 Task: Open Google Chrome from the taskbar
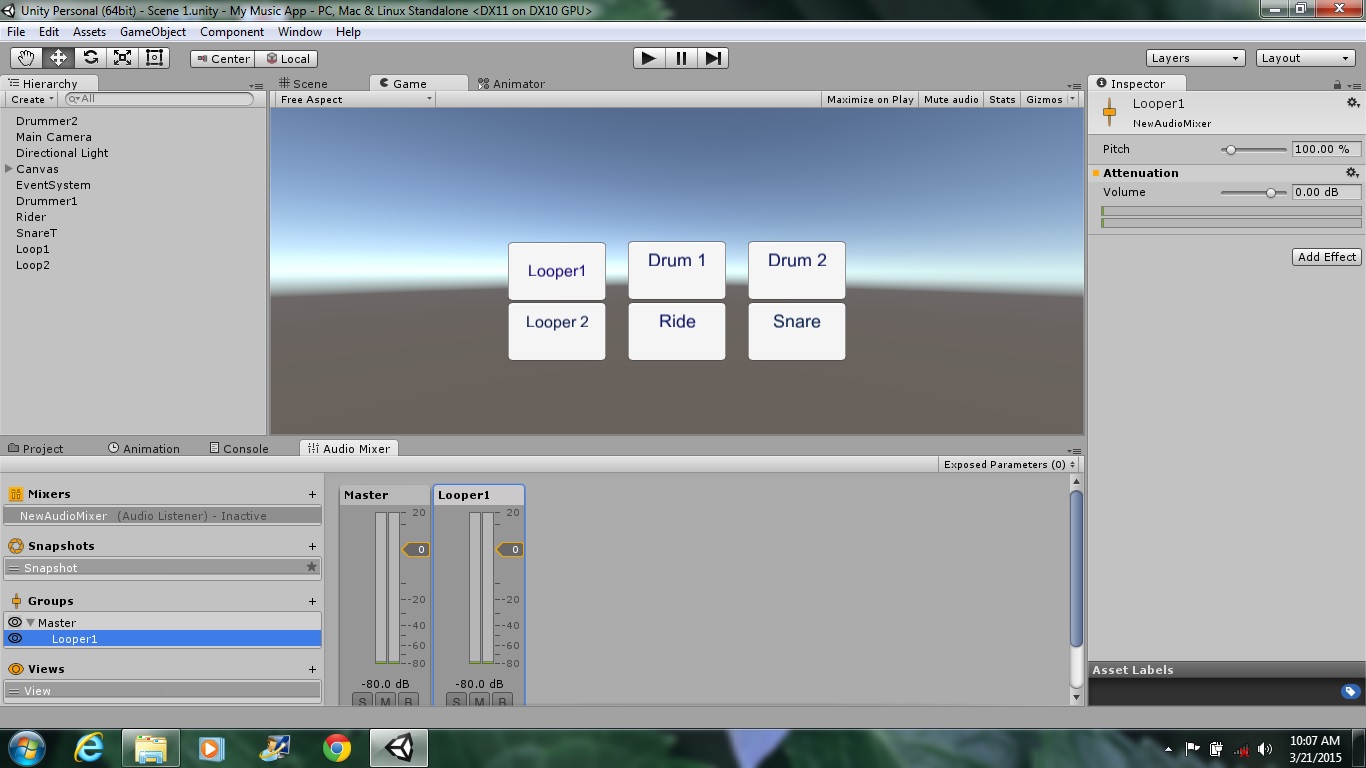[x=337, y=748]
